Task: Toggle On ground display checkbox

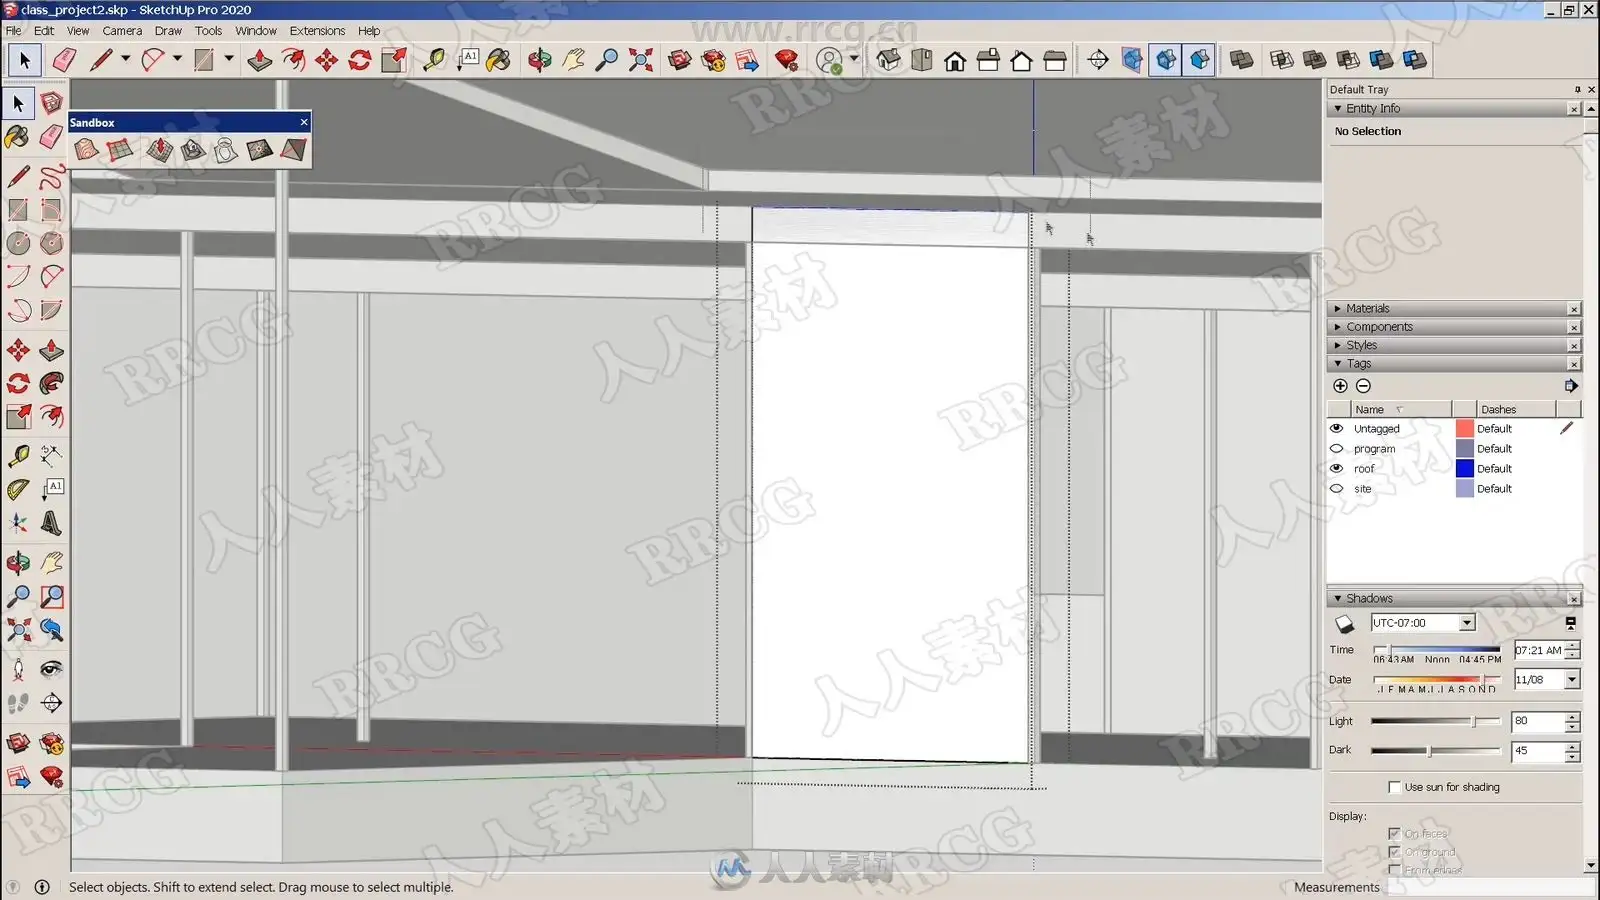Action: coord(1394,852)
